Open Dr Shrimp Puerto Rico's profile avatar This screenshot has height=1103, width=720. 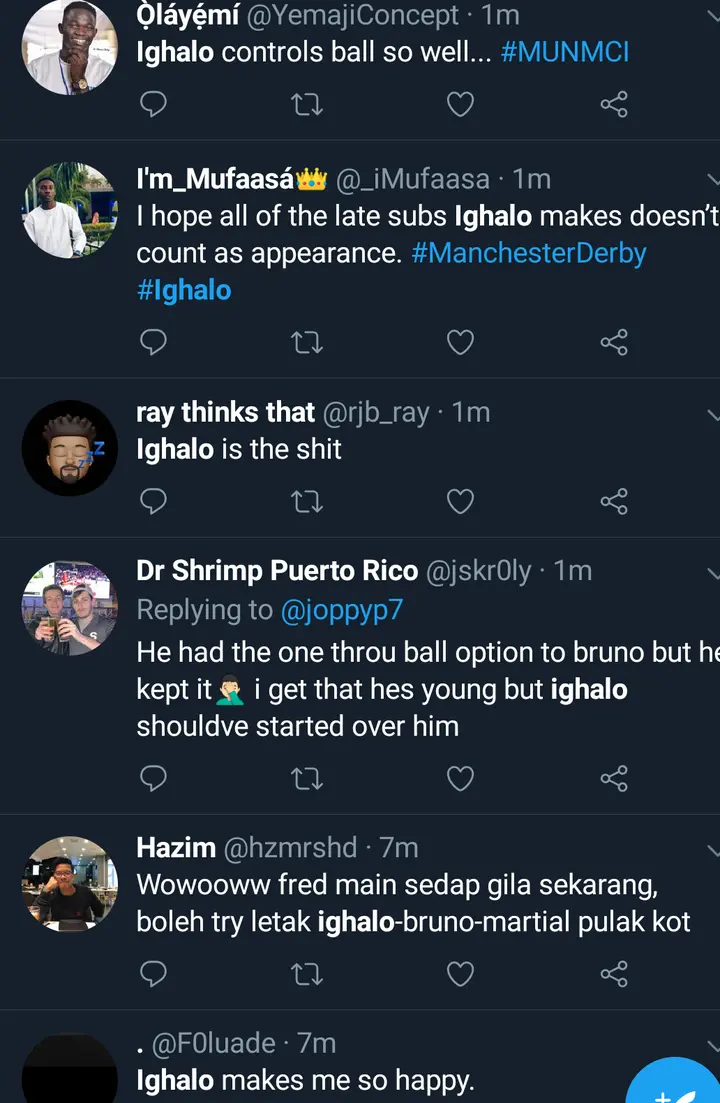click(x=69, y=607)
